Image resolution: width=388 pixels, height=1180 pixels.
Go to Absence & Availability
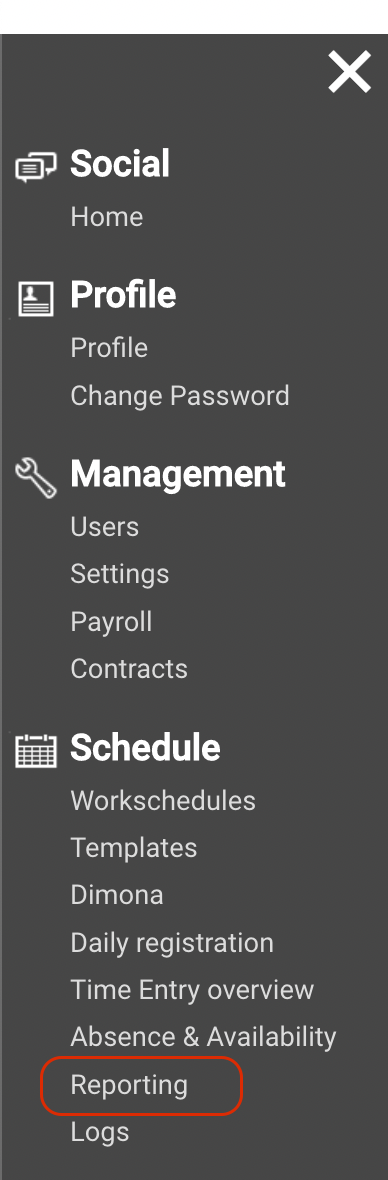click(203, 1038)
